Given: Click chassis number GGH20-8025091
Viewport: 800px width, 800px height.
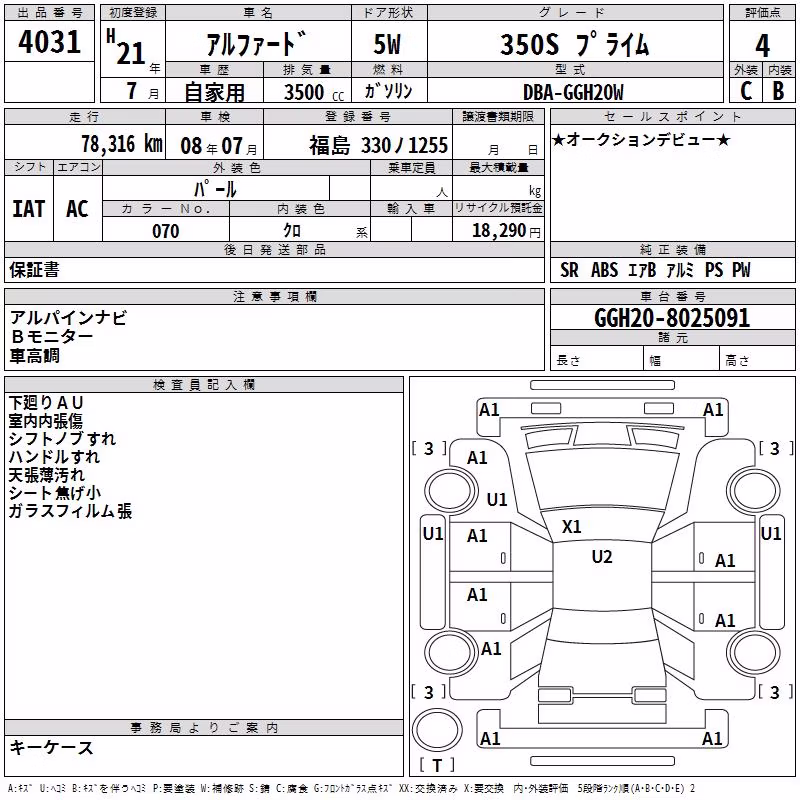Looking at the screenshot, I should click(x=672, y=318).
